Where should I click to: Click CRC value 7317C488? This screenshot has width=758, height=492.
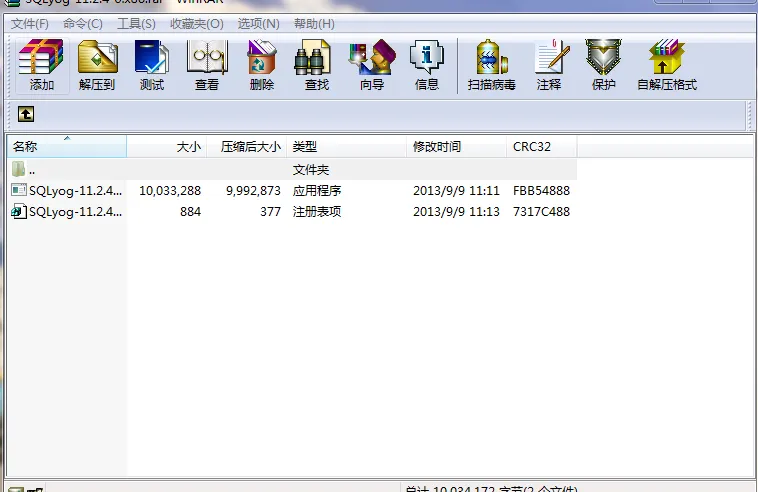[x=541, y=212]
